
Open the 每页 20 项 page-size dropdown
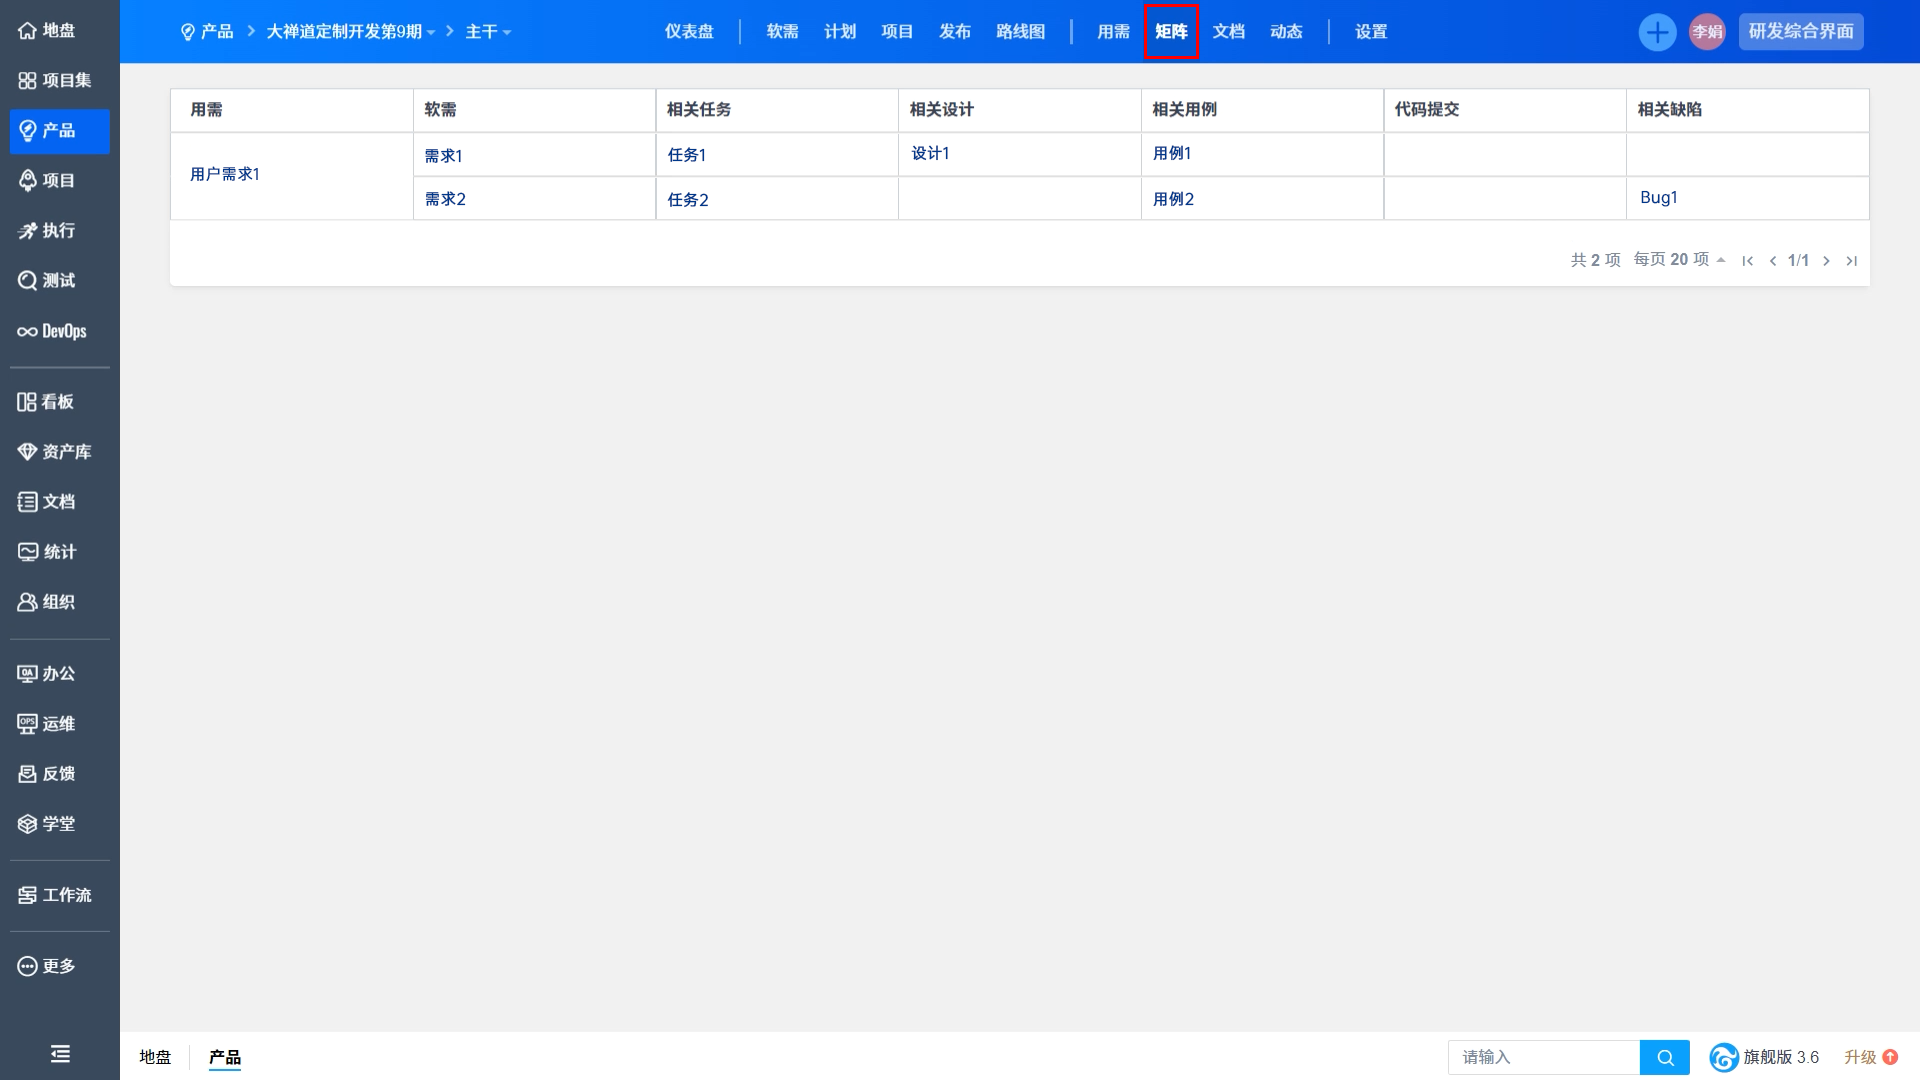(x=1679, y=260)
